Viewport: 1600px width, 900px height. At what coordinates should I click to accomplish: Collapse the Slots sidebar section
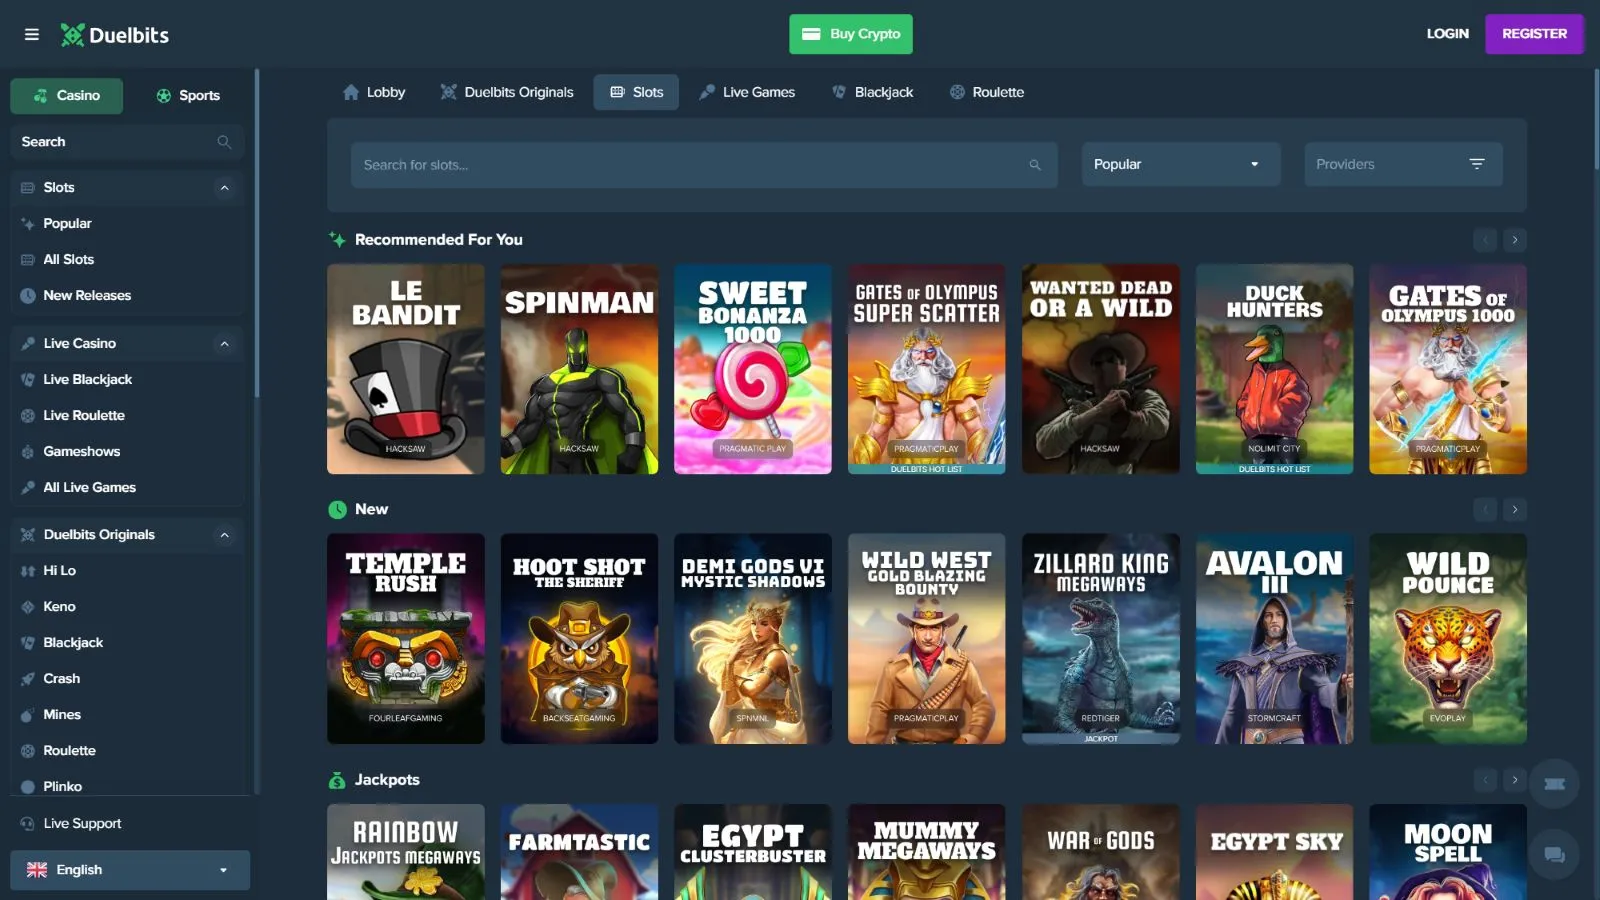tap(224, 188)
